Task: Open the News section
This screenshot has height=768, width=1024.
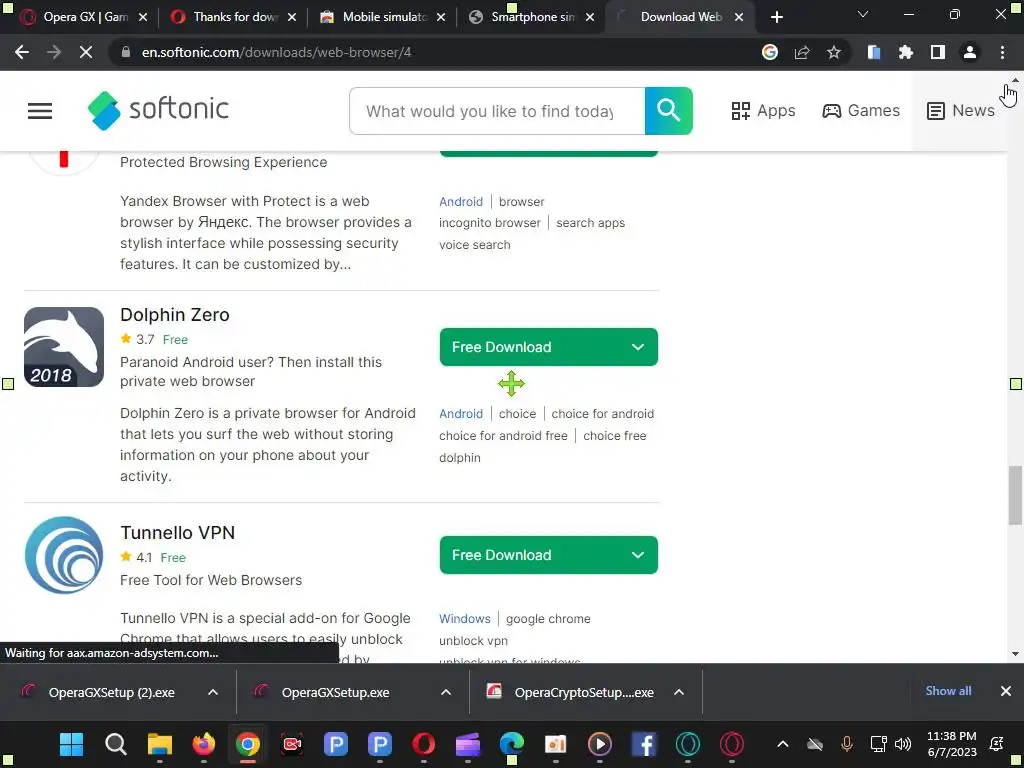Action: point(961,110)
